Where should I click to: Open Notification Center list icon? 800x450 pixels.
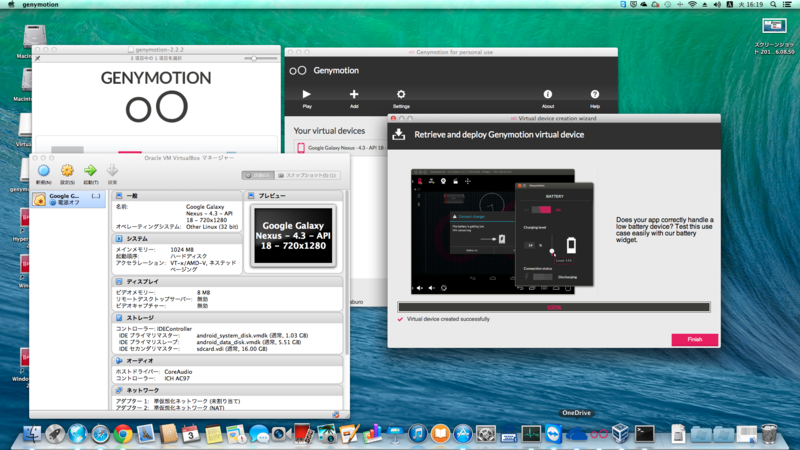click(787, 4)
